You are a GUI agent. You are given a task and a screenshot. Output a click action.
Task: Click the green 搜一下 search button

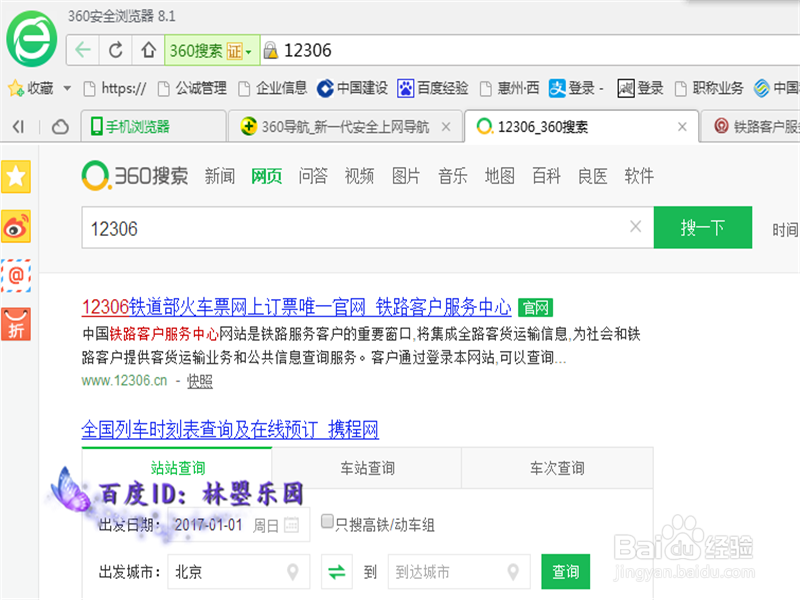(x=702, y=227)
